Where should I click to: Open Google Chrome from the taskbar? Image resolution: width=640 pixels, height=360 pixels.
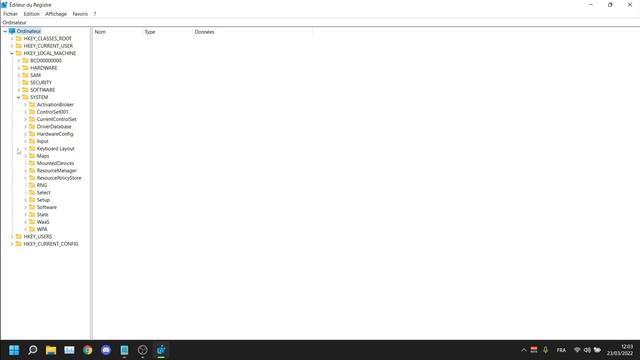click(x=87, y=350)
